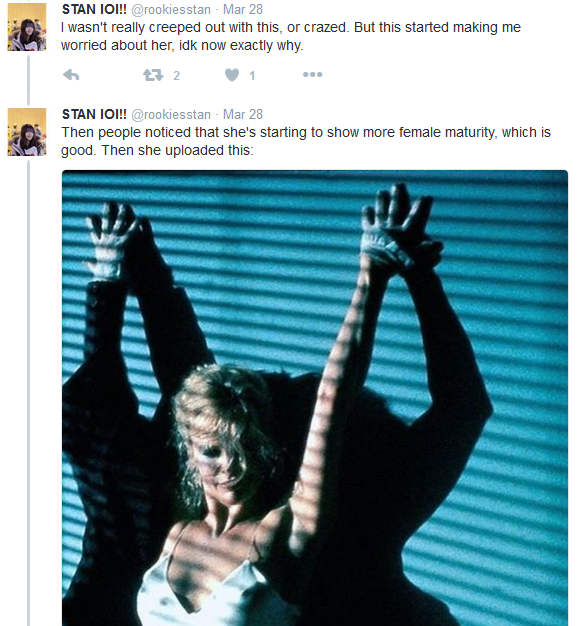The image size is (578, 626).
Task: Open more options on the first tweet
Action: (x=313, y=75)
